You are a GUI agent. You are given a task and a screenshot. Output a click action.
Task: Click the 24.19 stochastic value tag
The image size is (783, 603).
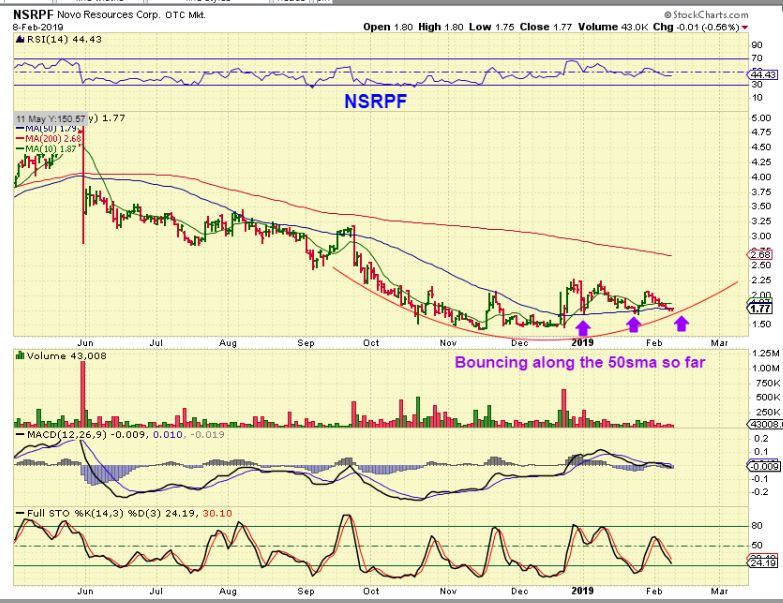point(763,563)
